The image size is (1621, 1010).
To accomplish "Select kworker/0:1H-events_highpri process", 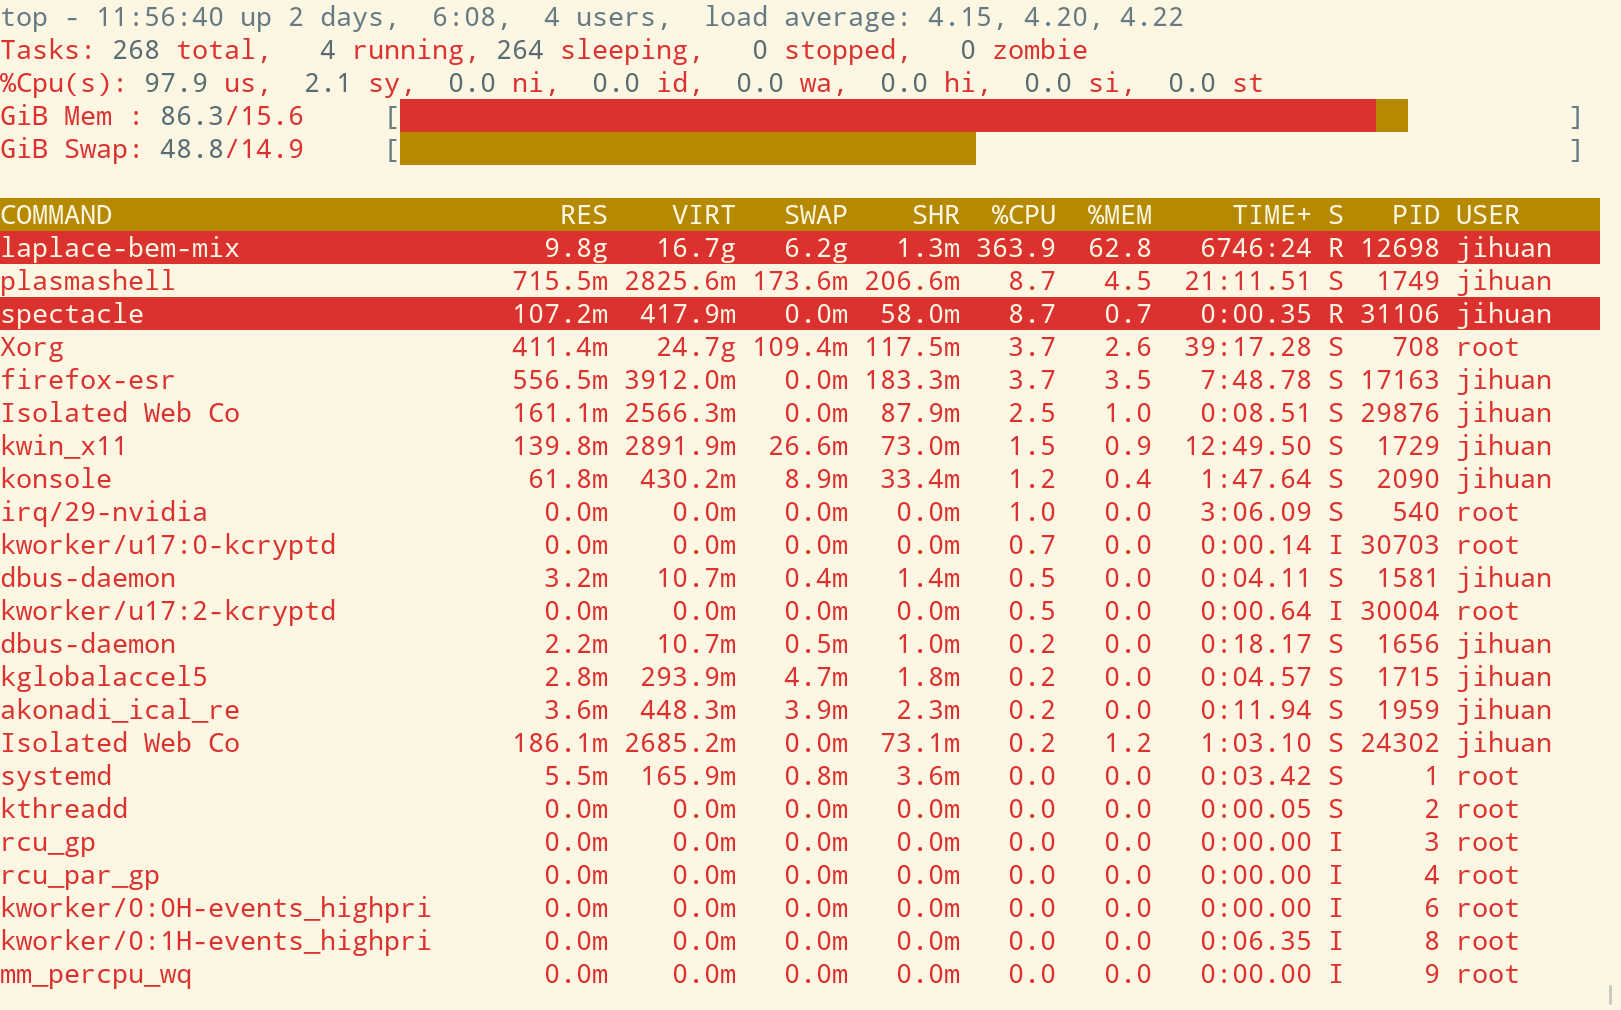I will 800,941.
